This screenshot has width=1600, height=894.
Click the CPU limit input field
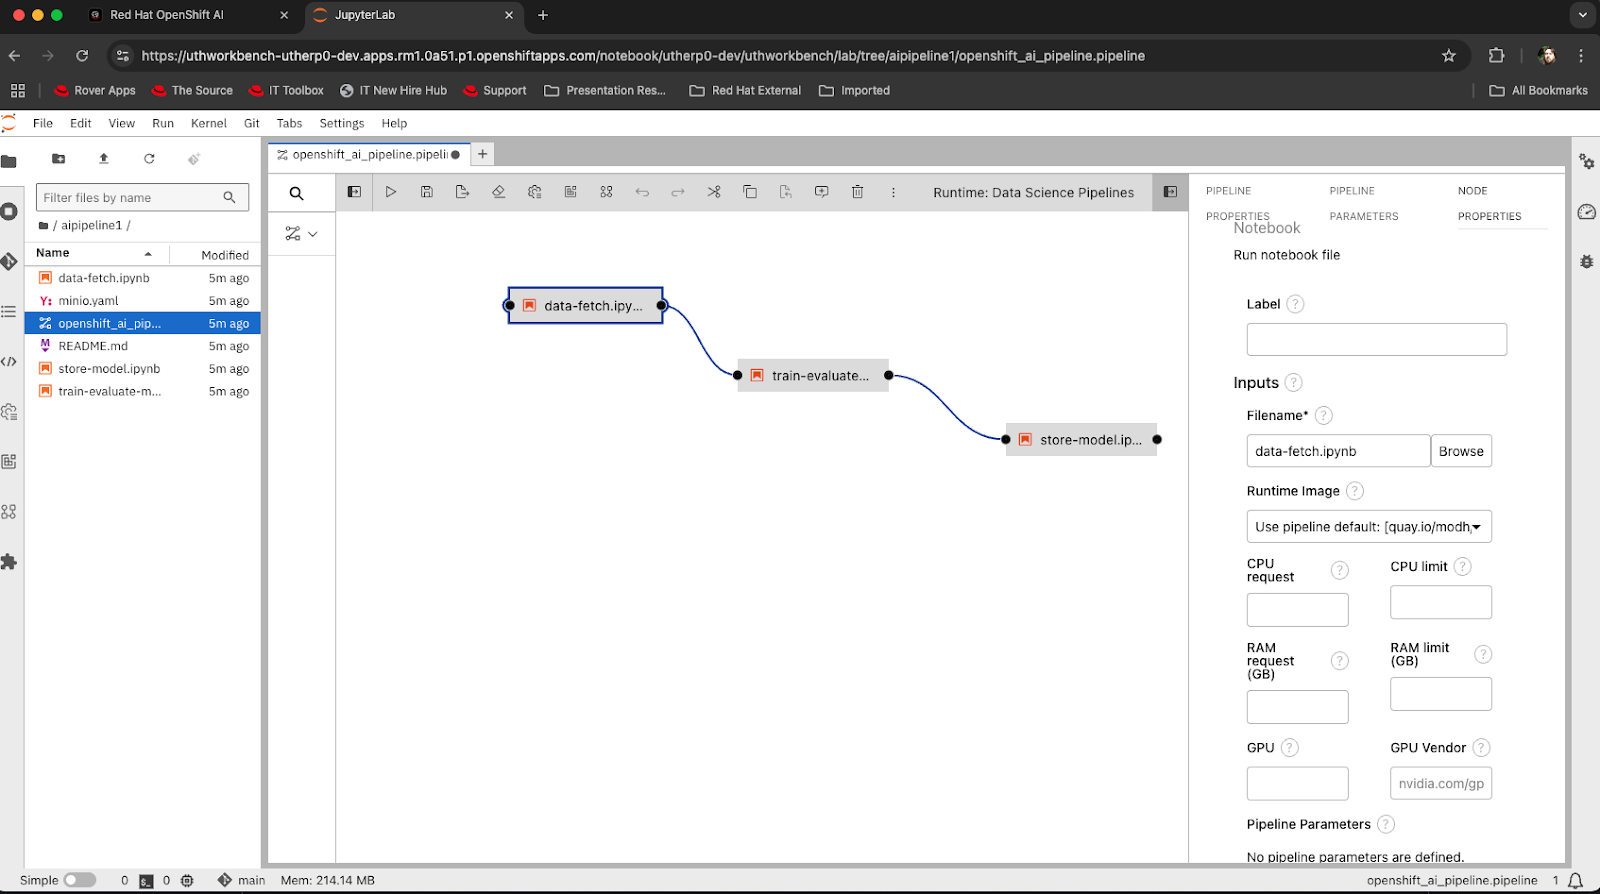[x=1440, y=603]
